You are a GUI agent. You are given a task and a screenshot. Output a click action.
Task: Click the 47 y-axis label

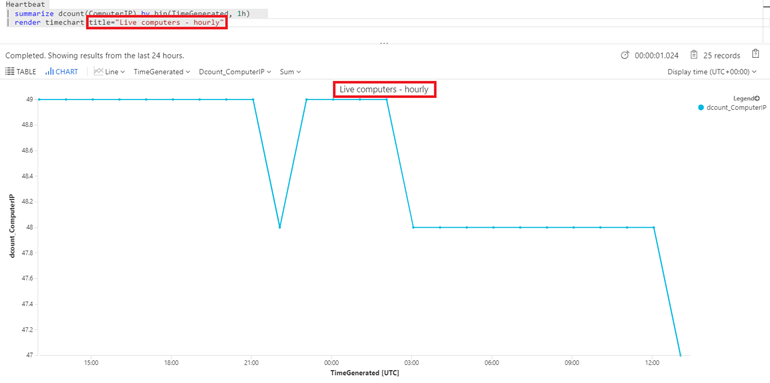pyautogui.click(x=30, y=355)
